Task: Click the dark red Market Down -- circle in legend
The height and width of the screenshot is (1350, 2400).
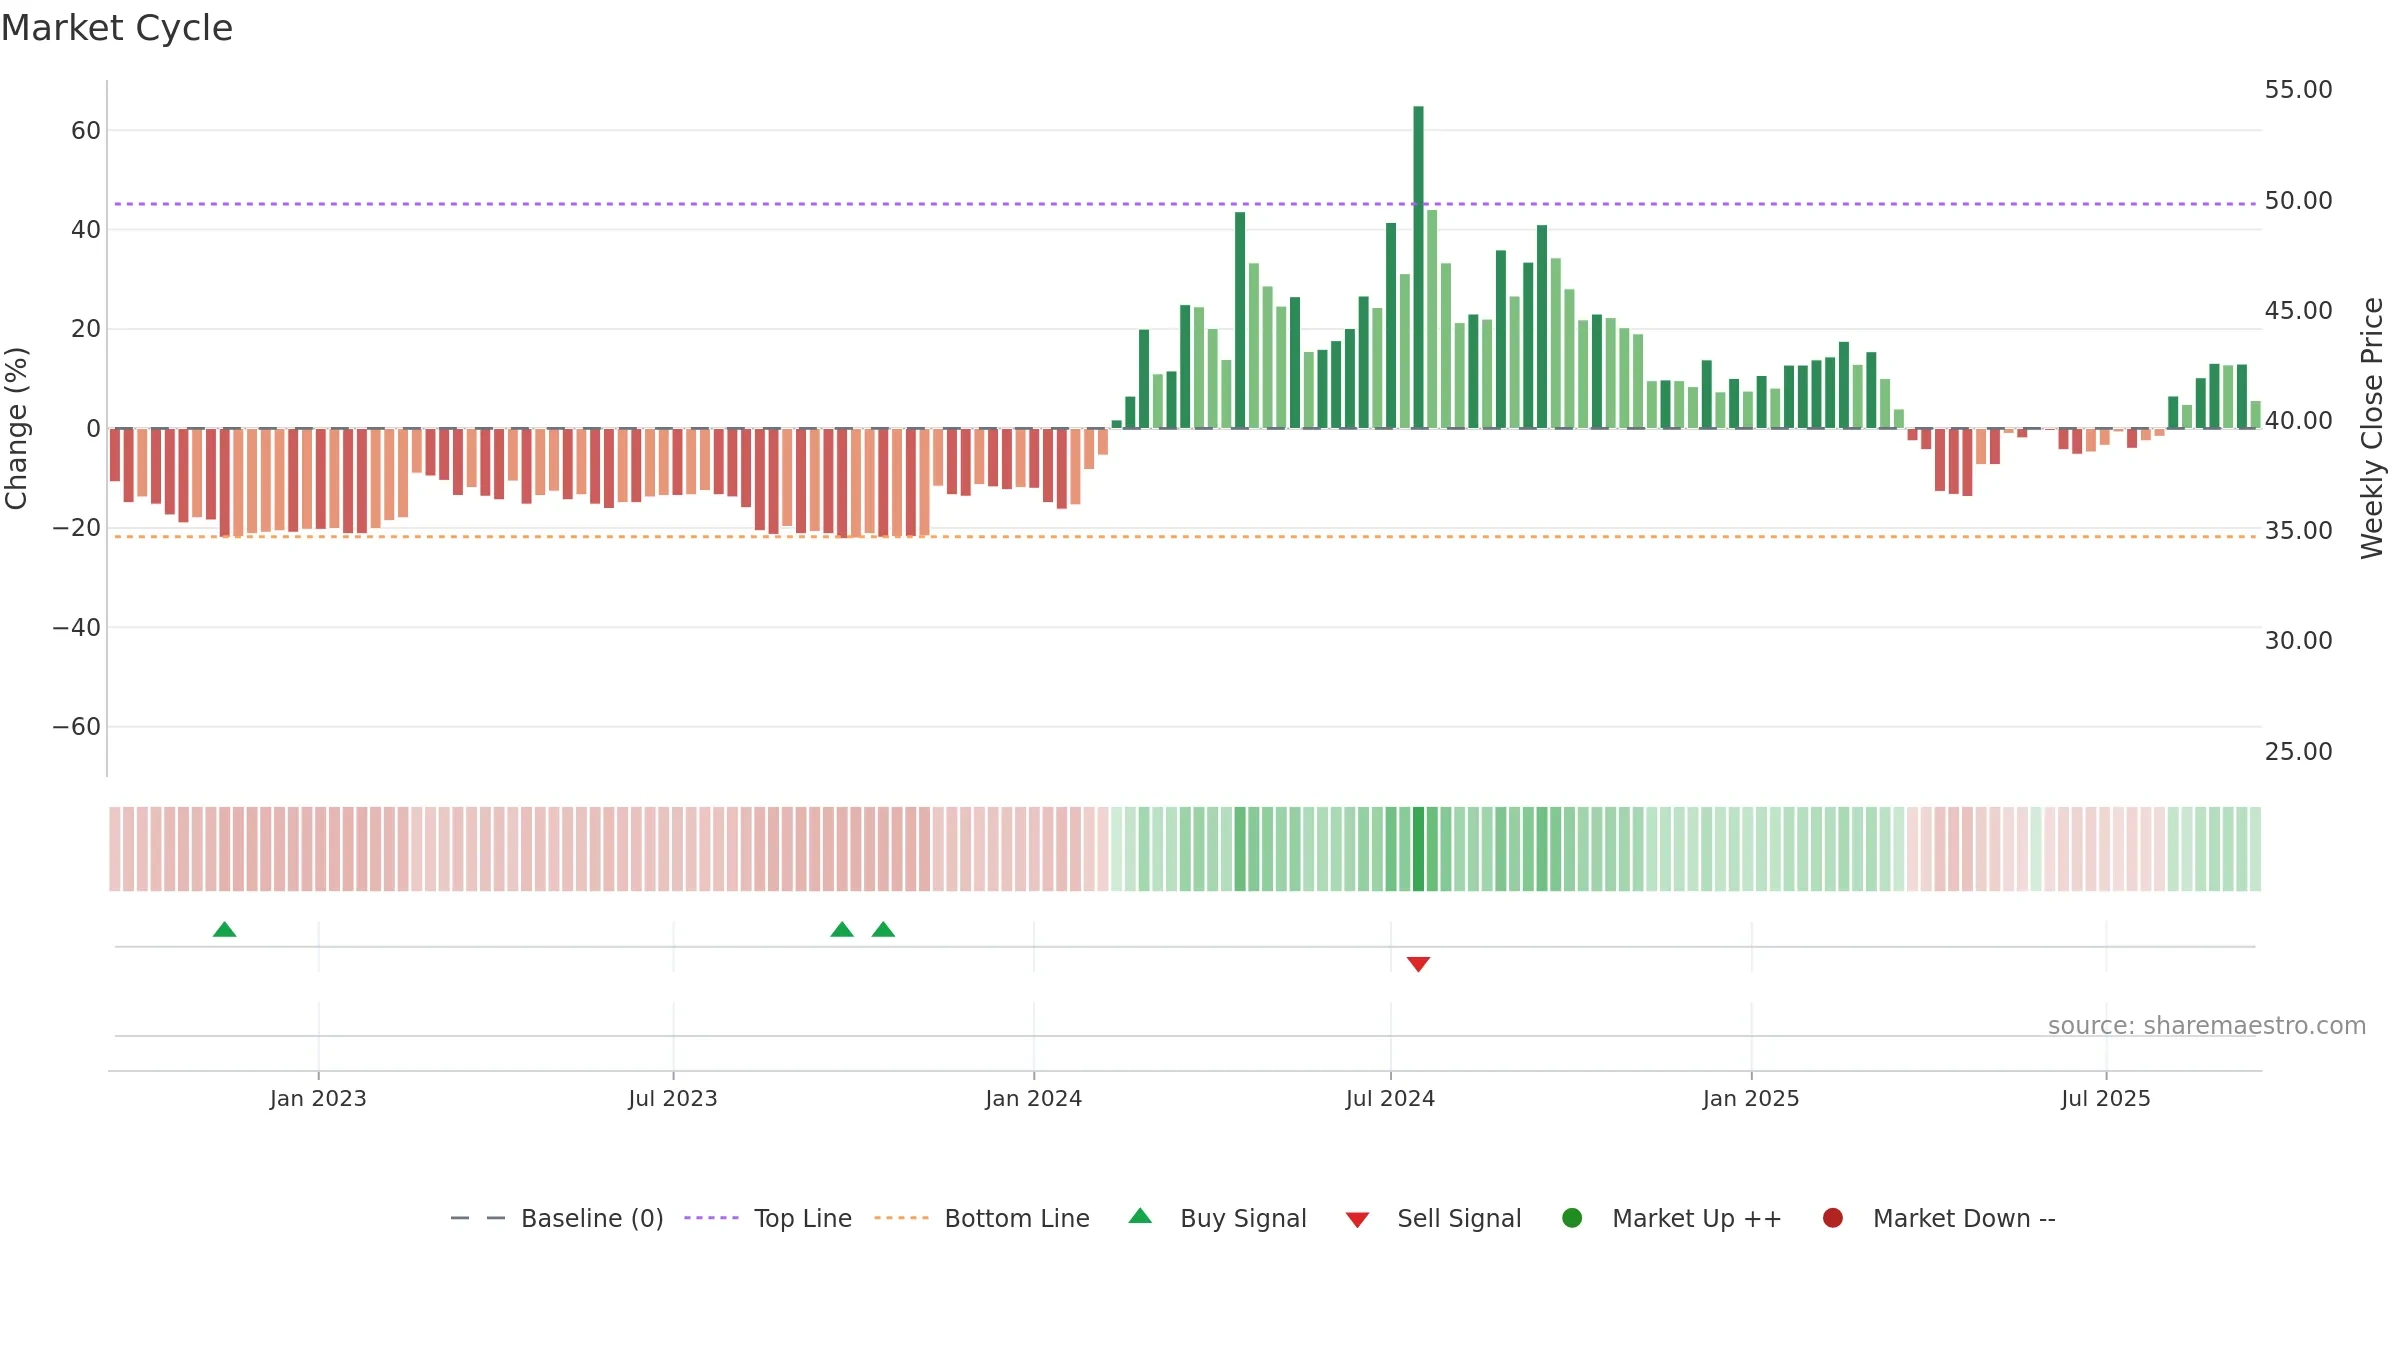Action: (1833, 1218)
